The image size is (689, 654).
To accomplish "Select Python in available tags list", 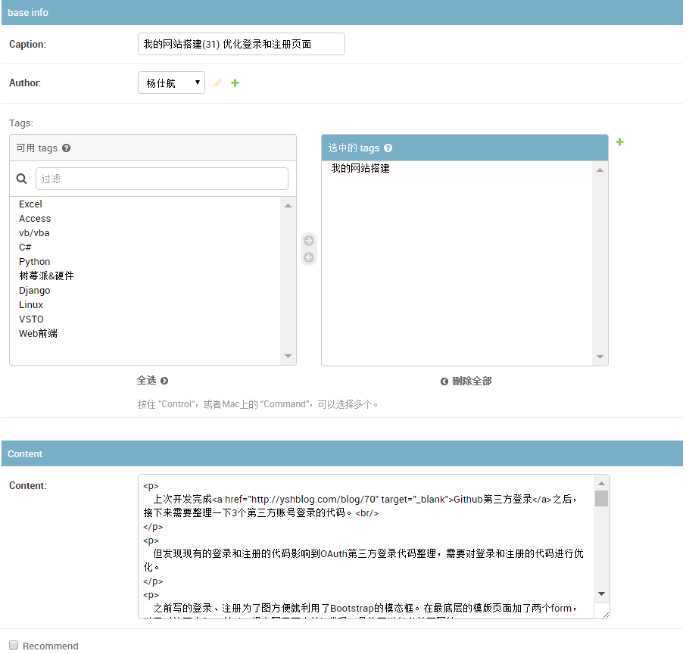I will point(34,262).
